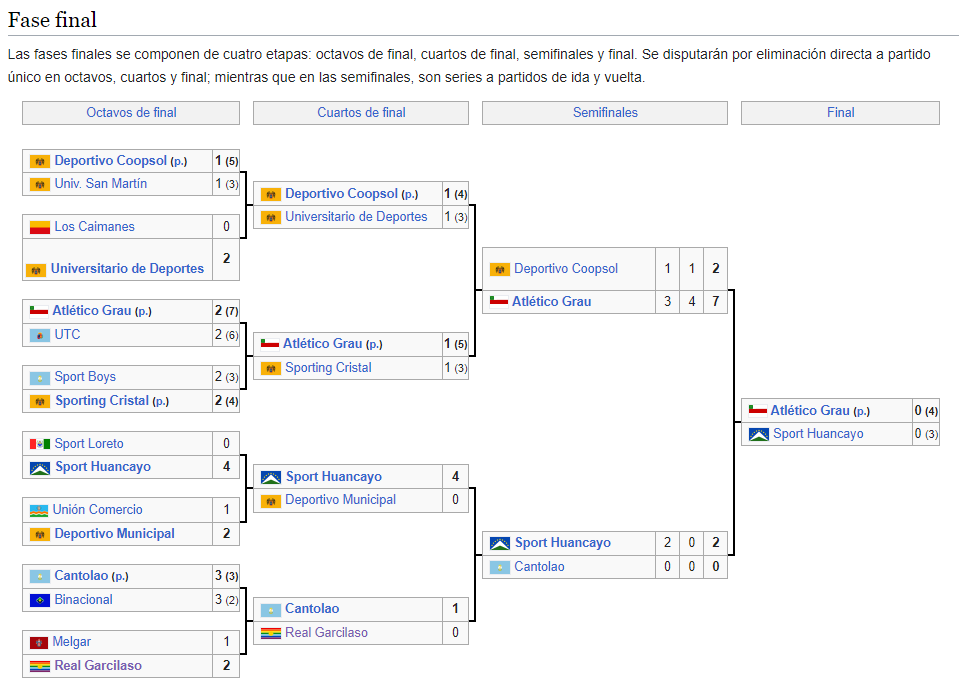
Task: Click flag icon next to Binacional
Action: pos(40,601)
